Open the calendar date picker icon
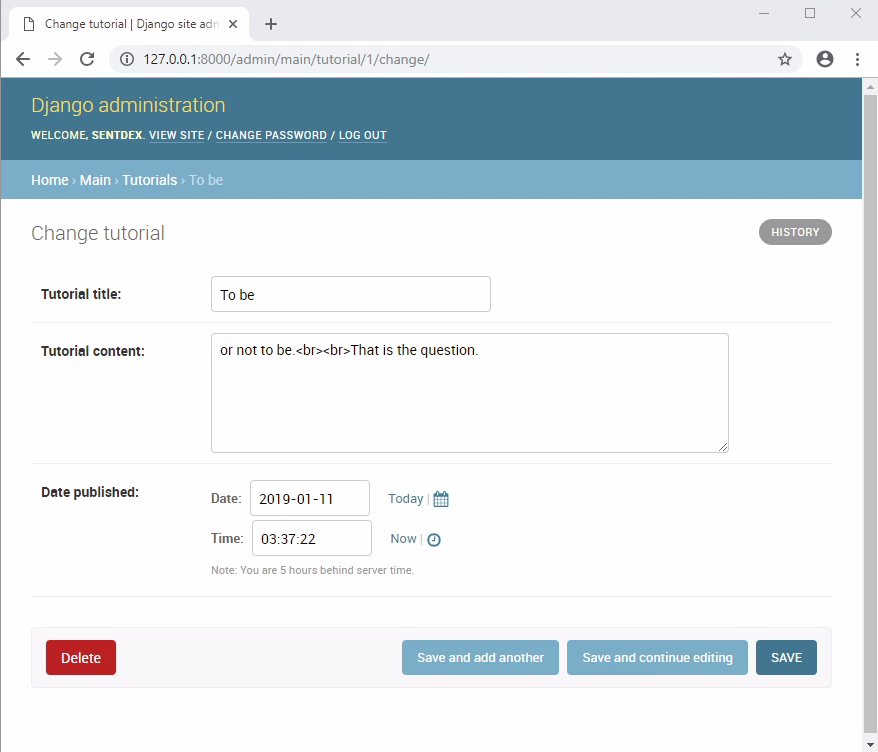Viewport: 878px width, 752px height. tap(441, 499)
